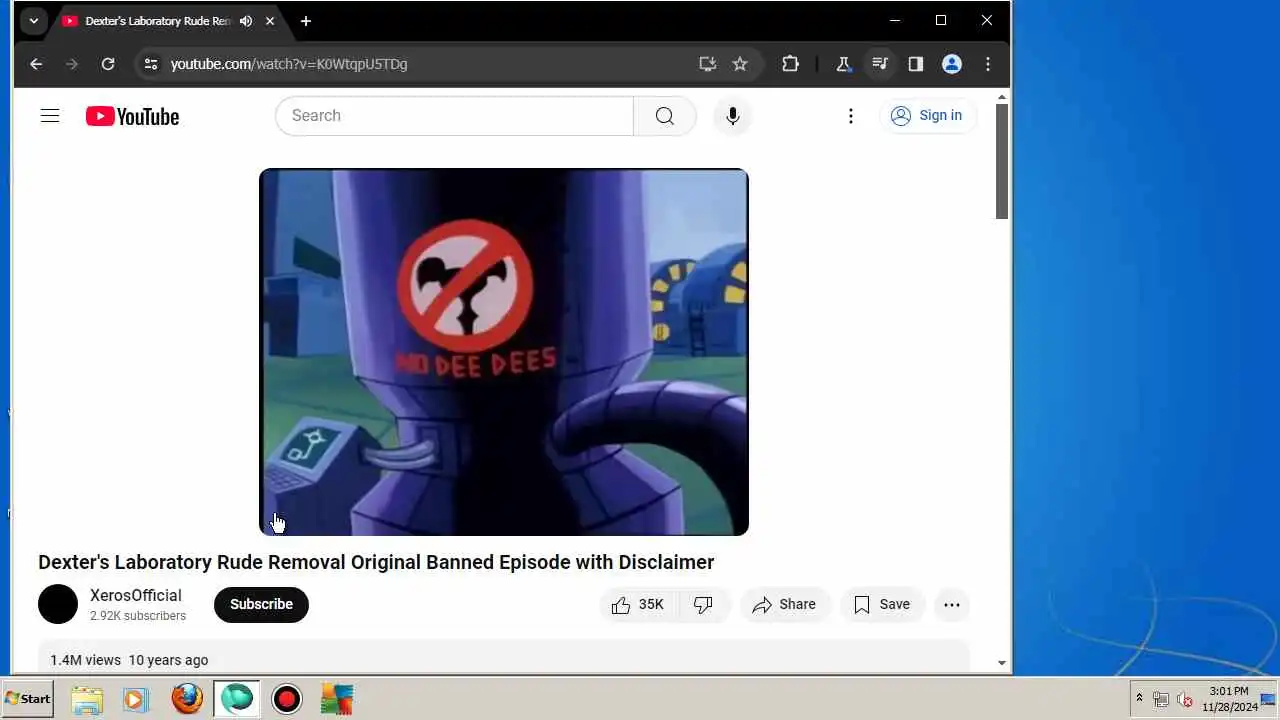Screen dimensions: 1280x720
Task: Reload the YouTube page
Action: 108,64
